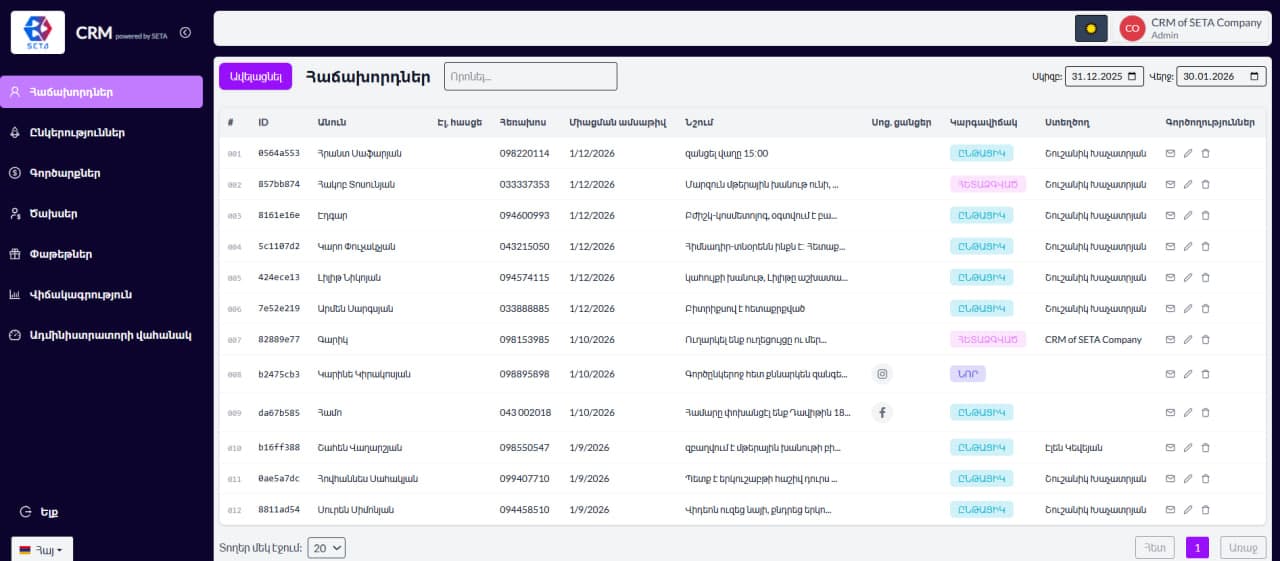Image resolution: width=1280 pixels, height=561 pixels.
Task: Click CRM of SETA Company creator cell
Action: [x=1093, y=339]
